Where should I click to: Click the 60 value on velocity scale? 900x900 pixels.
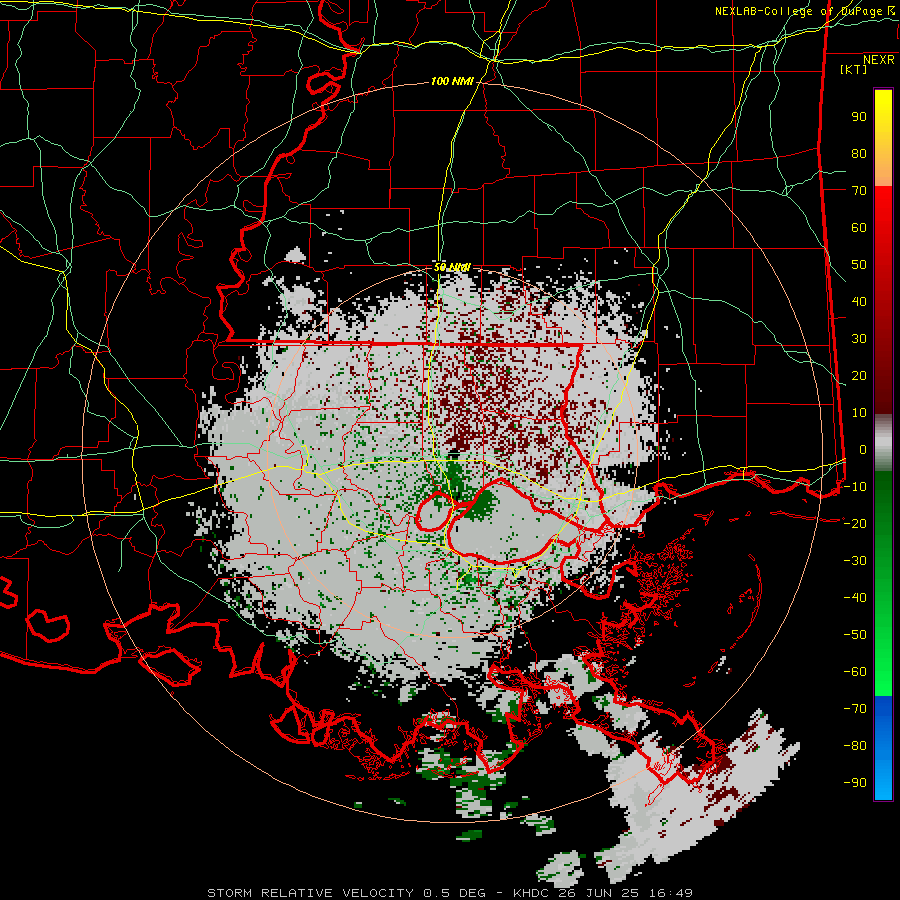[859, 227]
